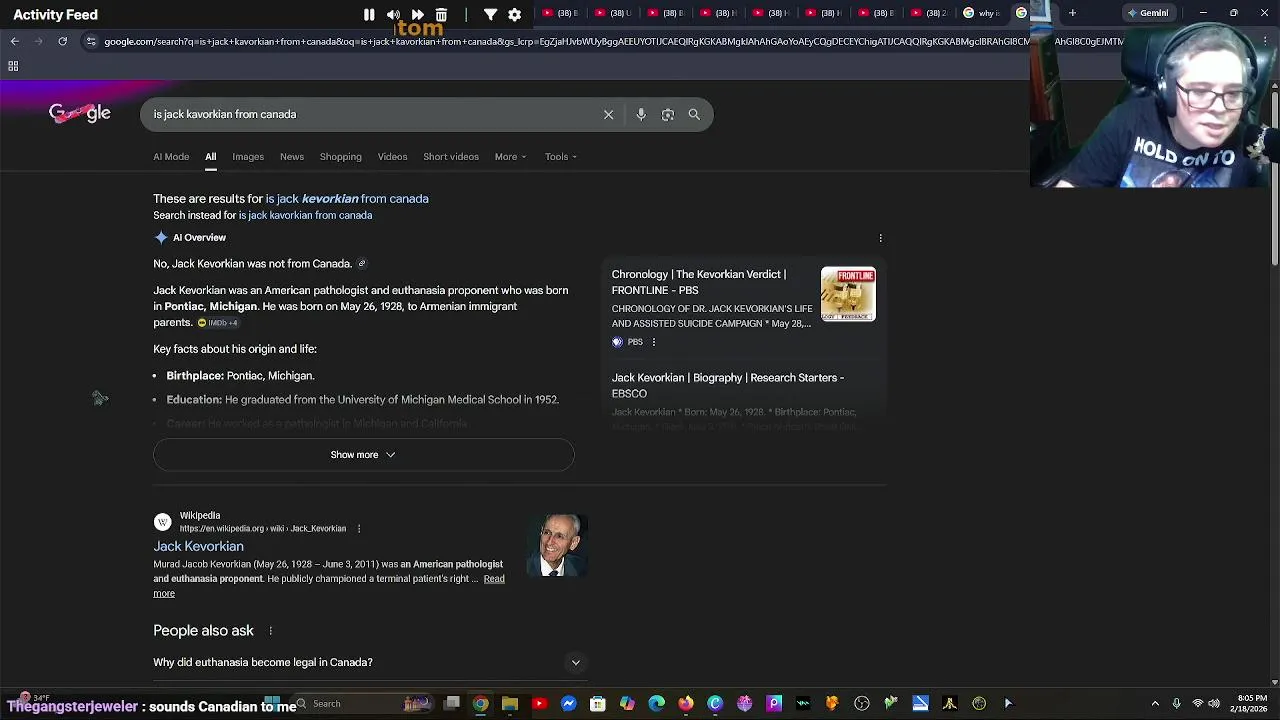
Task: Open Messenger from the taskbar
Action: [568, 704]
